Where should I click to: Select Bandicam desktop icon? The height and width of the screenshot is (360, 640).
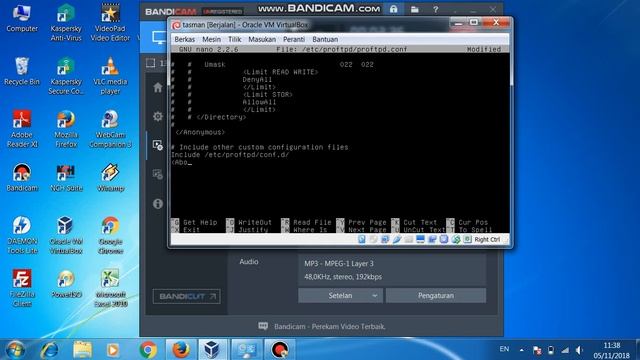click(22, 178)
